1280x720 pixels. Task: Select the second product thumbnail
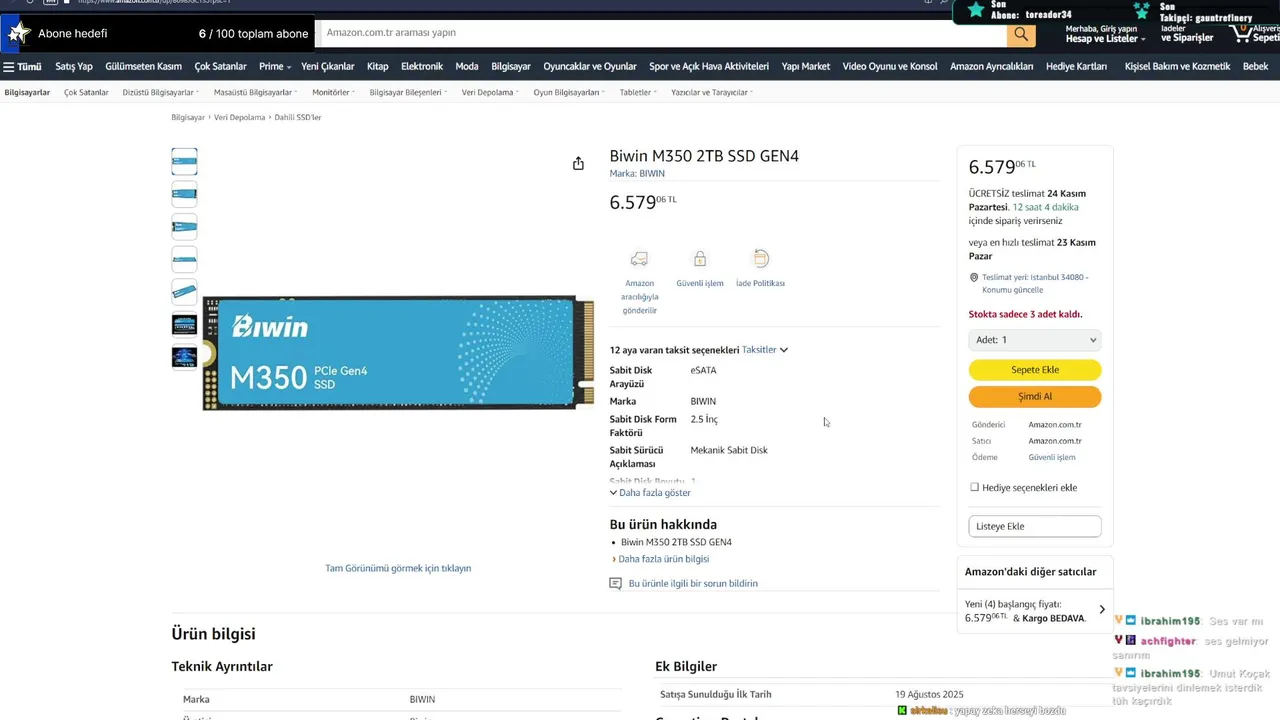[x=184, y=194]
